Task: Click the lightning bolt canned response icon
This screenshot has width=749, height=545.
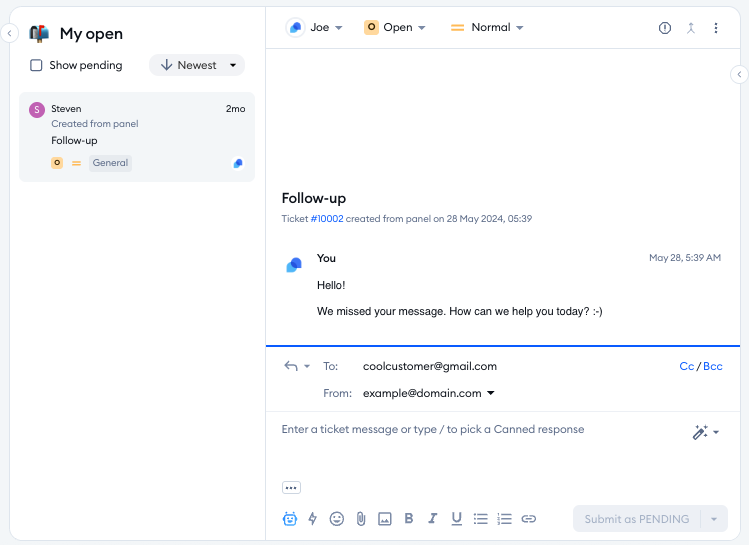Action: (x=312, y=519)
